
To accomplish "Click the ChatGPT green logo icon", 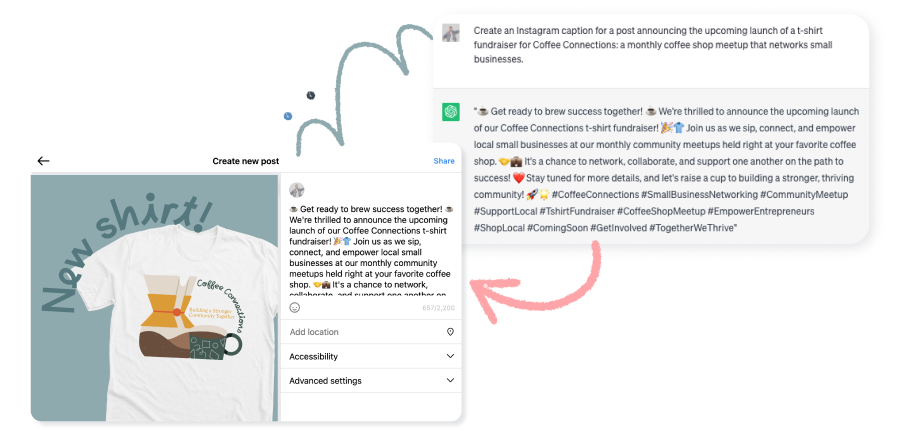I will pyautogui.click(x=451, y=111).
